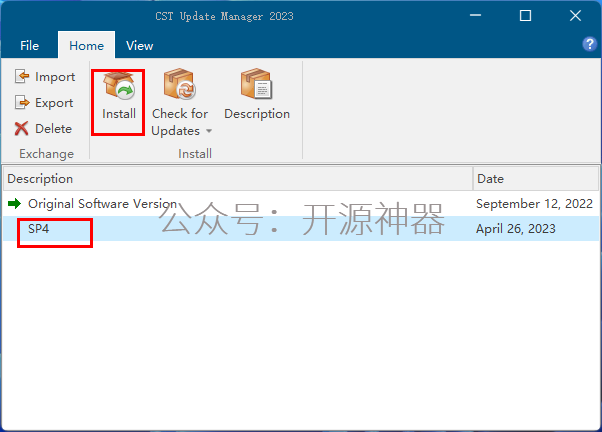Screen dimensions: 602x432
Task: Click the Install package icon
Action: point(119,86)
